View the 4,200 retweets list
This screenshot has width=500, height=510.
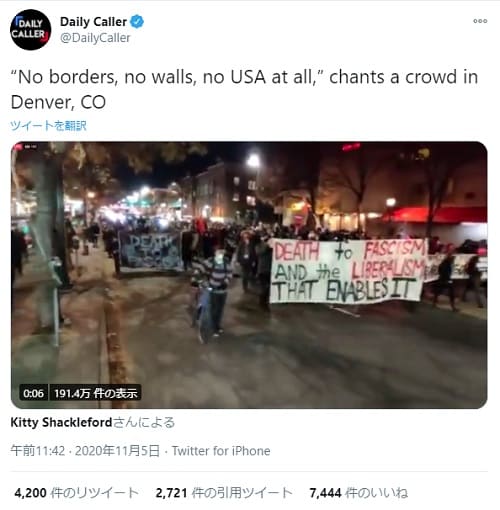pos(76,493)
